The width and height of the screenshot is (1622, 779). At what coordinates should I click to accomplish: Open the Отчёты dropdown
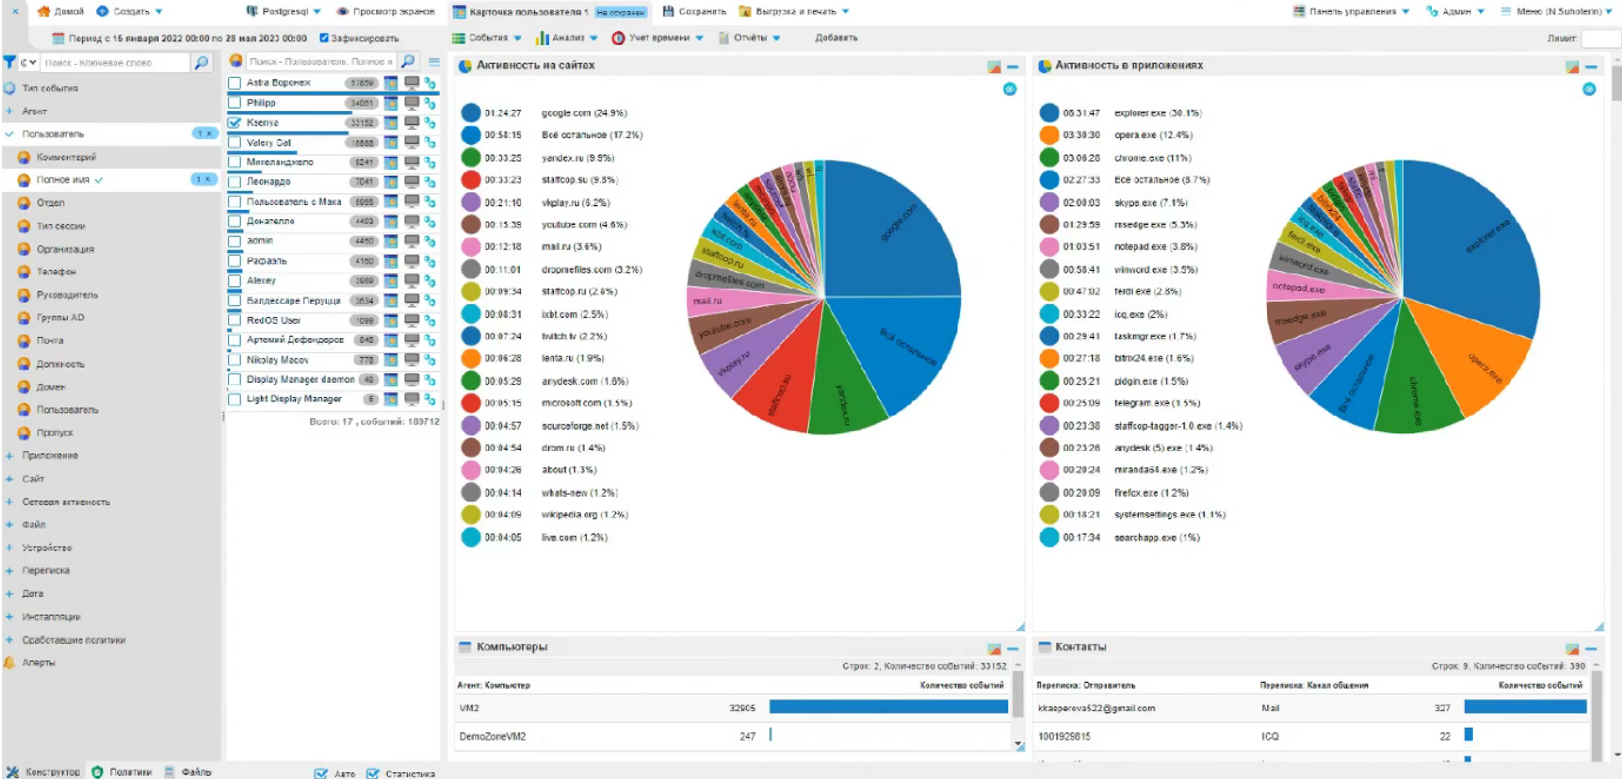coord(750,38)
